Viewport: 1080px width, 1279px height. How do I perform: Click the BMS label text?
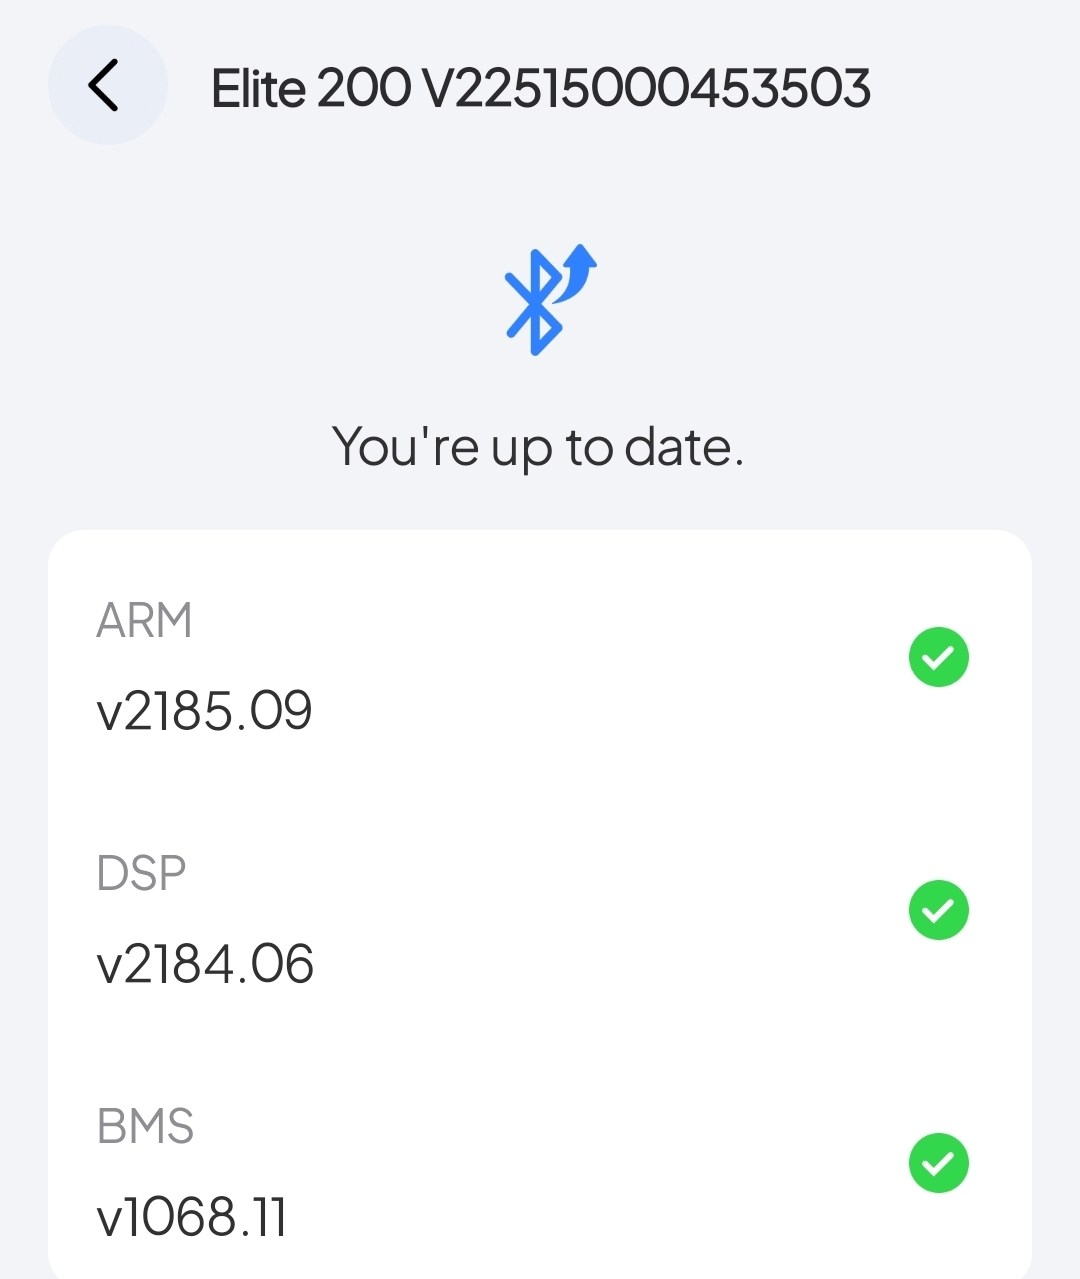[145, 1126]
